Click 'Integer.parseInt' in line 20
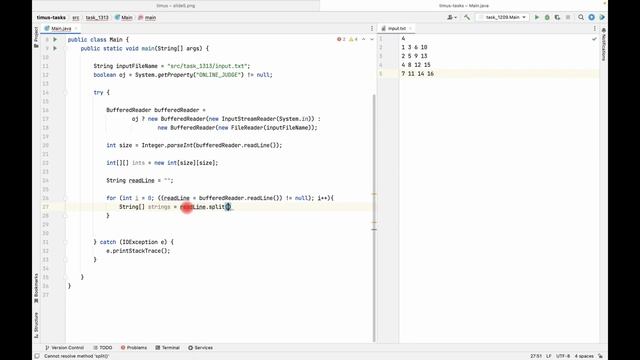640x360 pixels. (x=167, y=145)
